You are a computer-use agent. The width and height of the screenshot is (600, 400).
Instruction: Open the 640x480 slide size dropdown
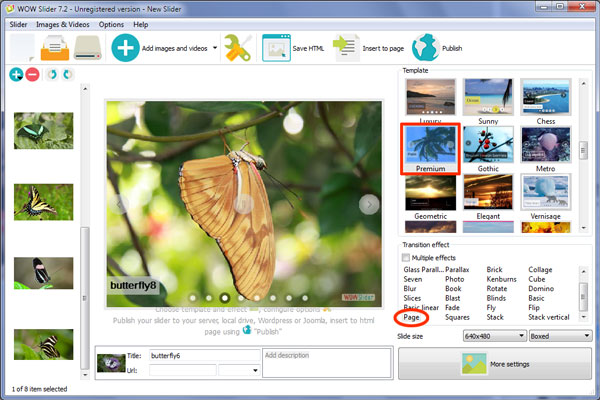pyautogui.click(x=494, y=336)
